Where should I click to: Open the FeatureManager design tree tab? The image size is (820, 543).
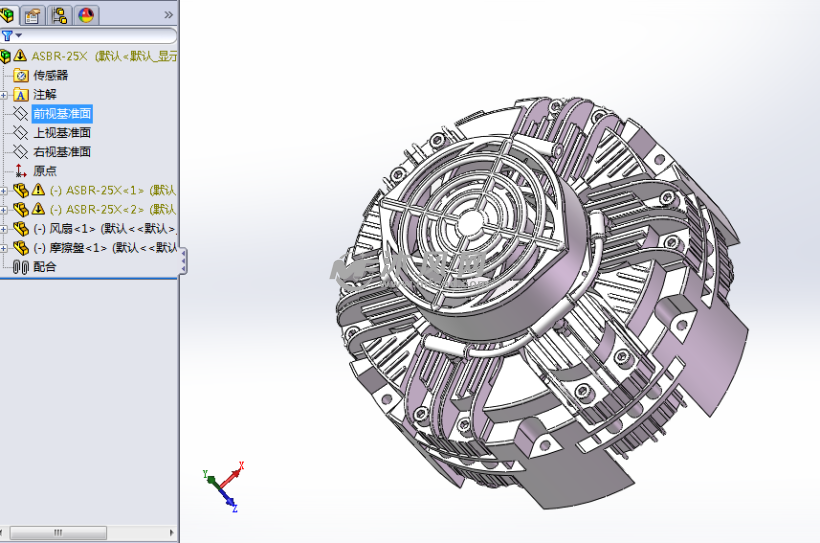(9, 14)
